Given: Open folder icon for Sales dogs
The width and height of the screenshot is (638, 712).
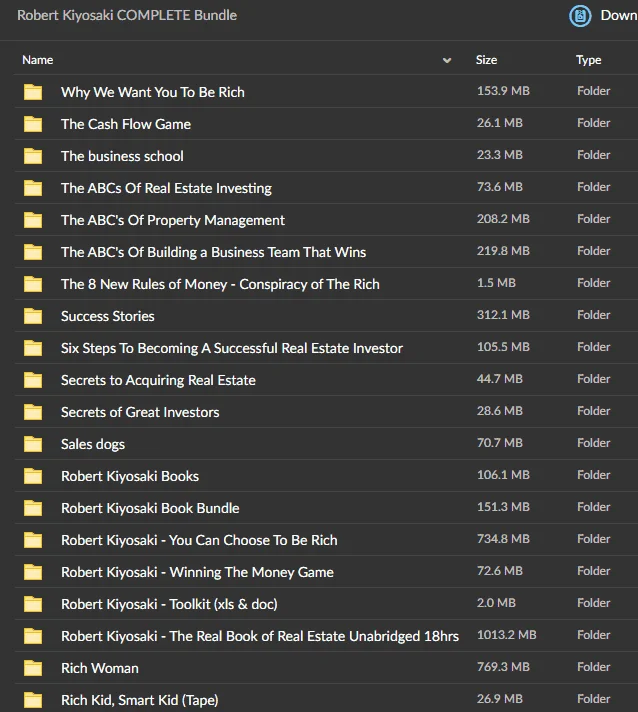Looking at the screenshot, I should click(x=33, y=444).
